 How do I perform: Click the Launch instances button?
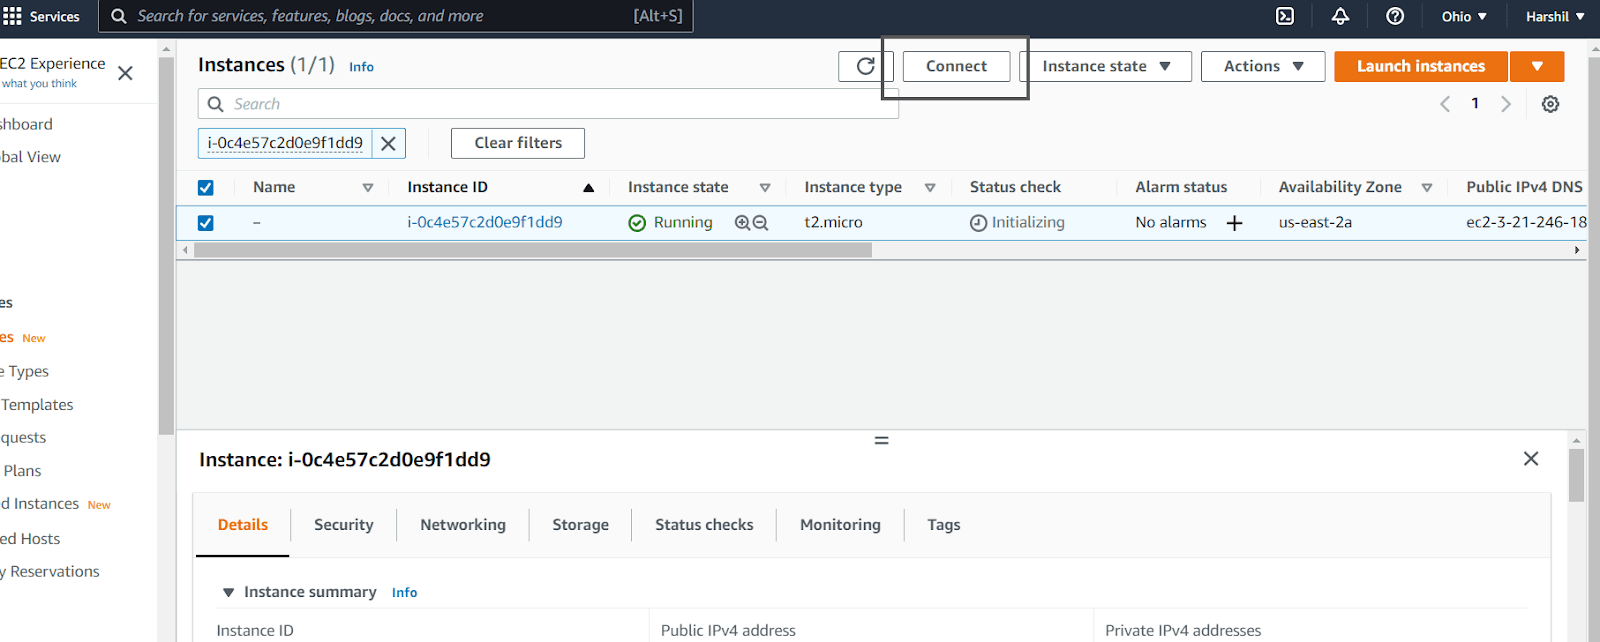coord(1421,66)
